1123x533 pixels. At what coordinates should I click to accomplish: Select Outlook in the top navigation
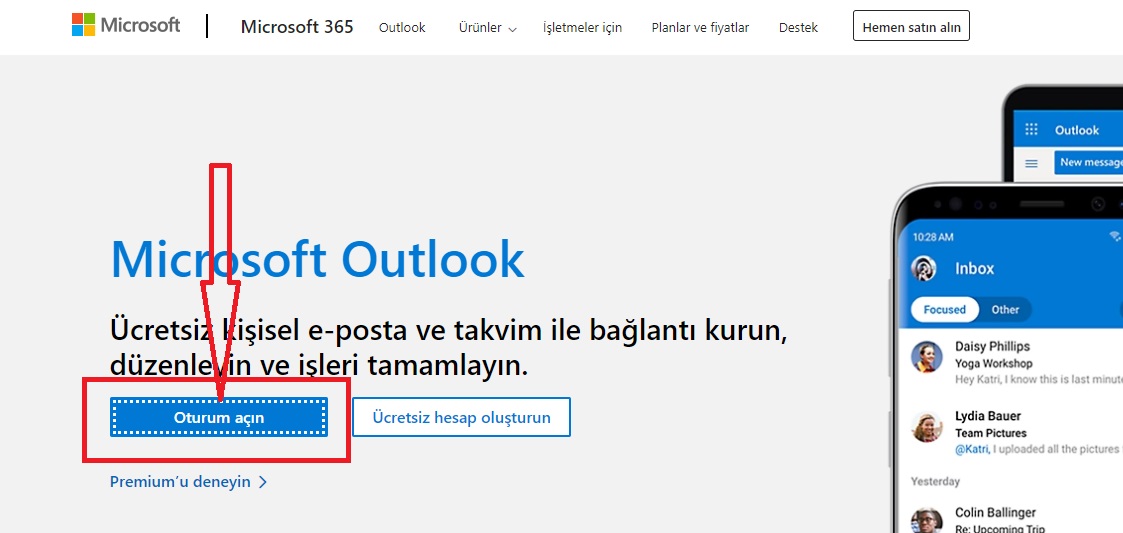[402, 28]
